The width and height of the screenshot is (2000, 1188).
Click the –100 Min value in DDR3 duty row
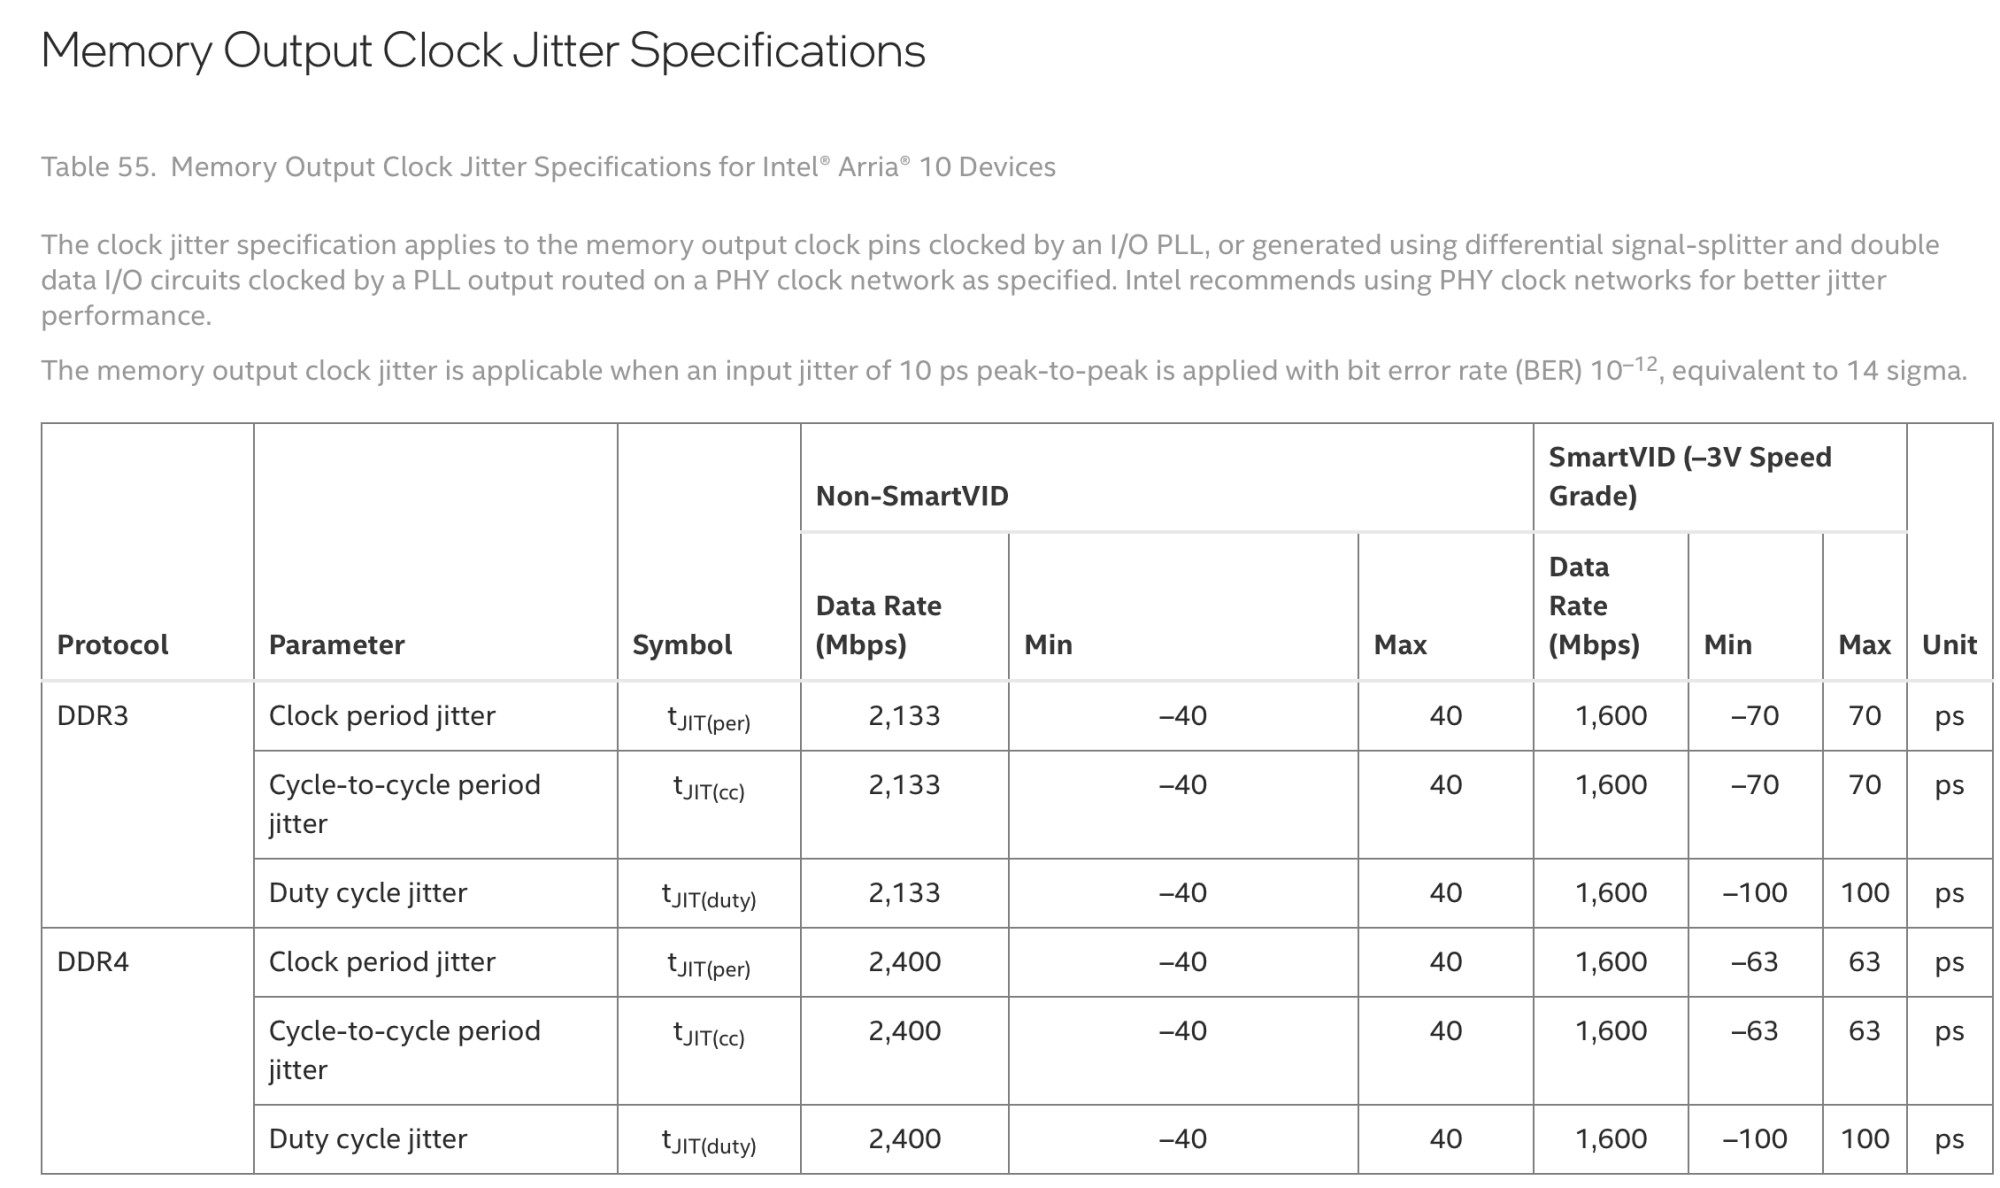pyautogui.click(x=1755, y=893)
